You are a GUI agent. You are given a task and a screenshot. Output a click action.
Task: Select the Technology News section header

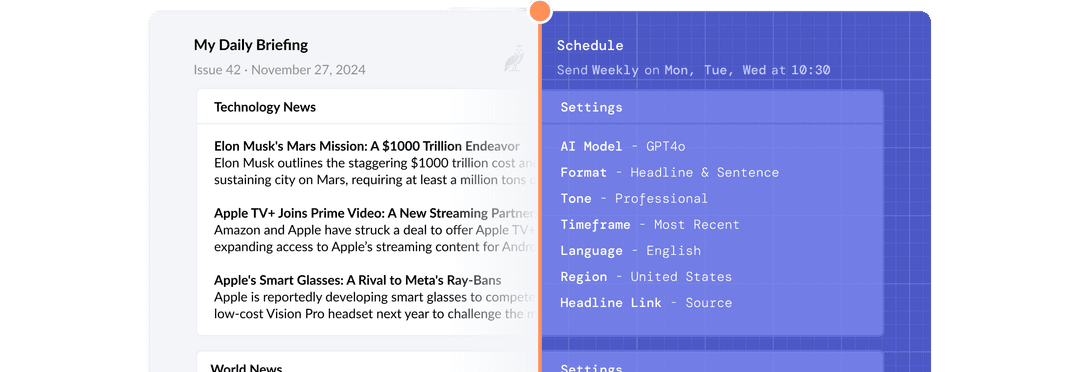pos(264,107)
